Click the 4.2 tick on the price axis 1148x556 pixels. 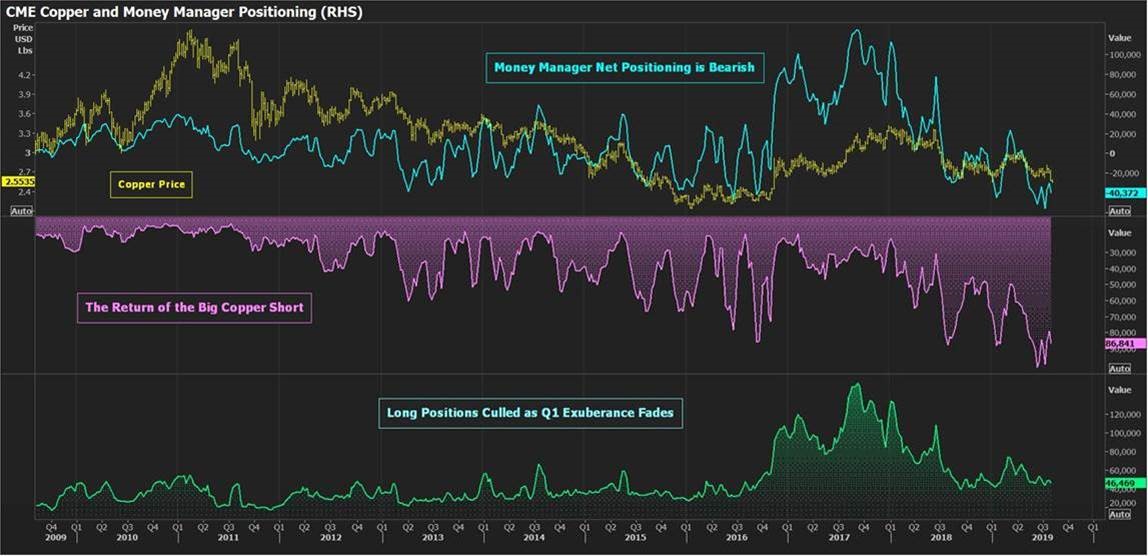tap(25, 75)
